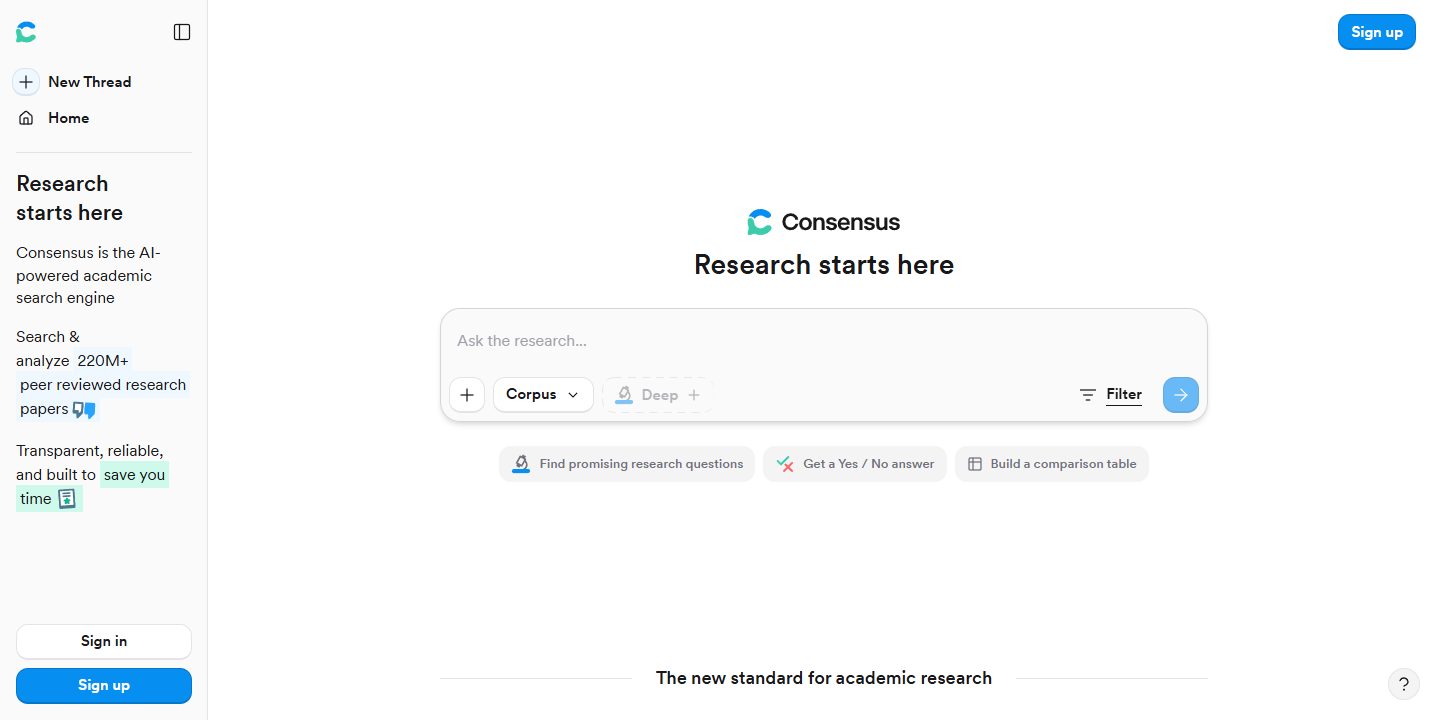The image size is (1440, 720).
Task: Click the Consensus logo above the headline
Action: tap(824, 222)
